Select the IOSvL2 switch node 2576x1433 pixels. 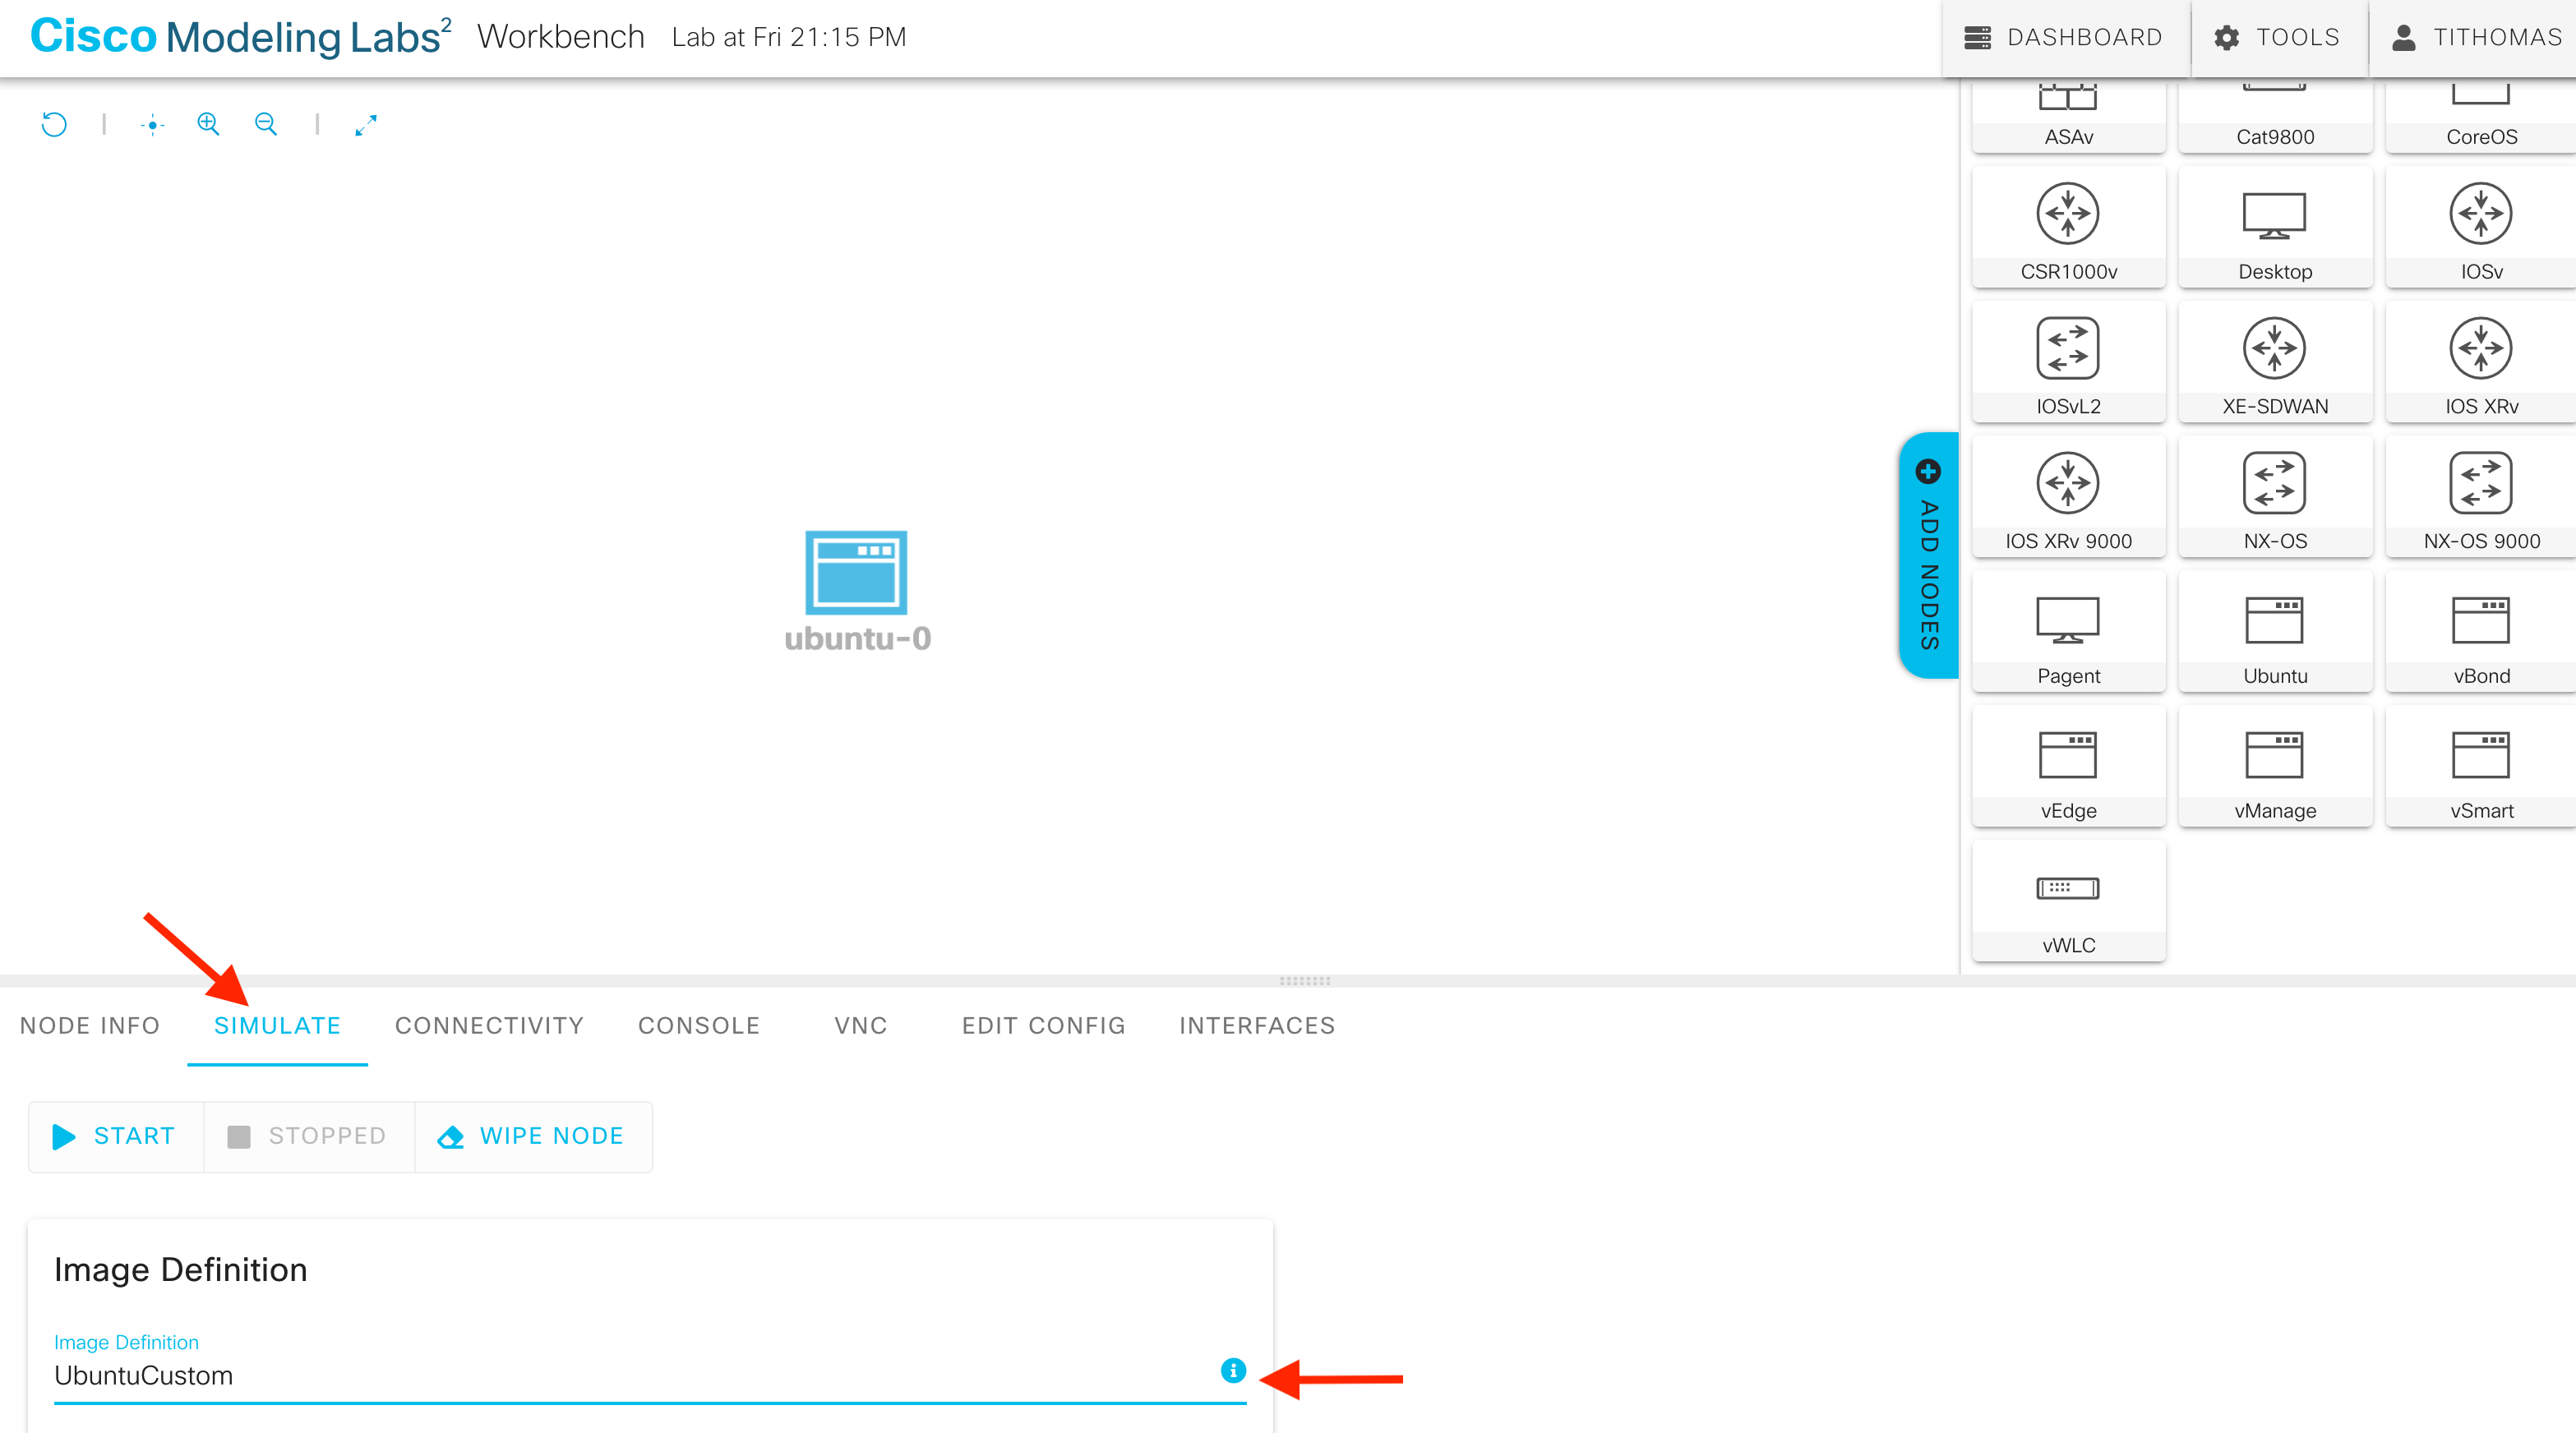(2068, 362)
